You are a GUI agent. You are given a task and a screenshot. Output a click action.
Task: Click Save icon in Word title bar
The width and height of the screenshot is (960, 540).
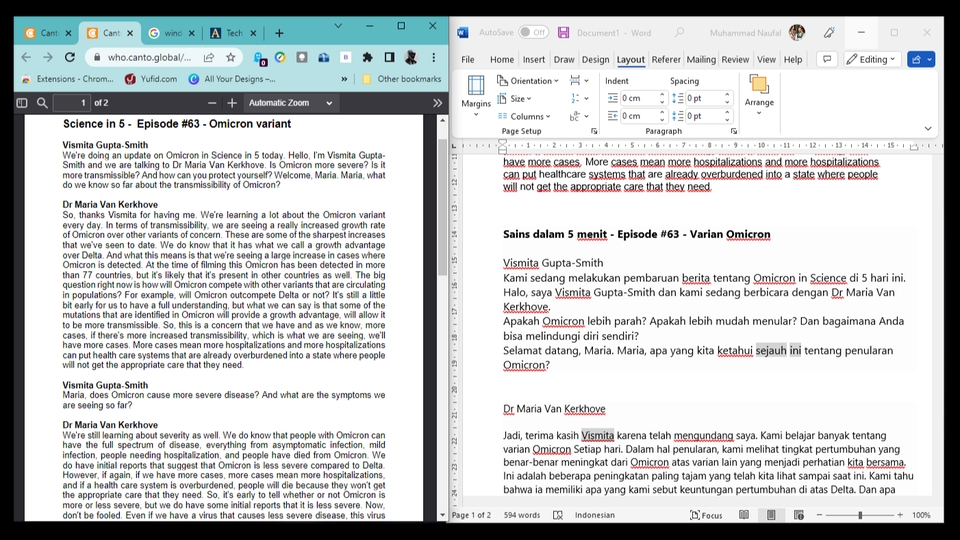pyautogui.click(x=563, y=32)
